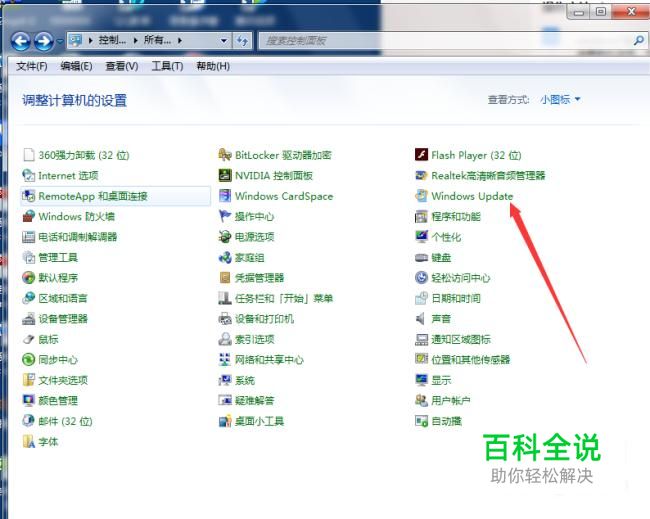
Task: Open 显示 monitor icon
Action: click(421, 380)
